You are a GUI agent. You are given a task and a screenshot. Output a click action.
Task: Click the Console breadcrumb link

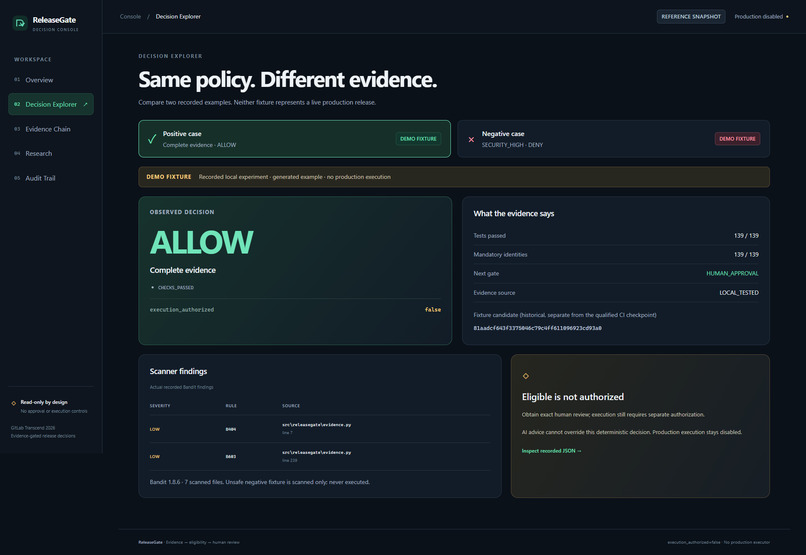(x=130, y=16)
